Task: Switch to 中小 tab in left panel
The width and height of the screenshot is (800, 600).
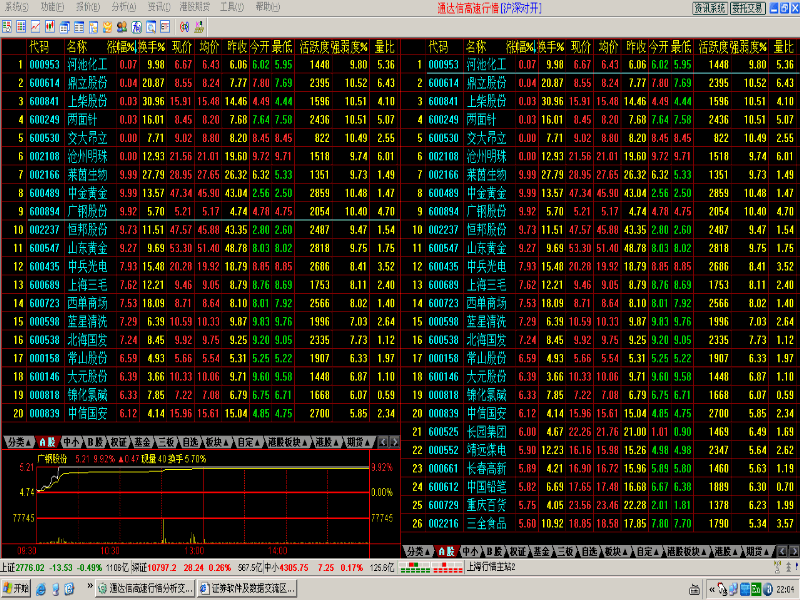Action: 71,442
